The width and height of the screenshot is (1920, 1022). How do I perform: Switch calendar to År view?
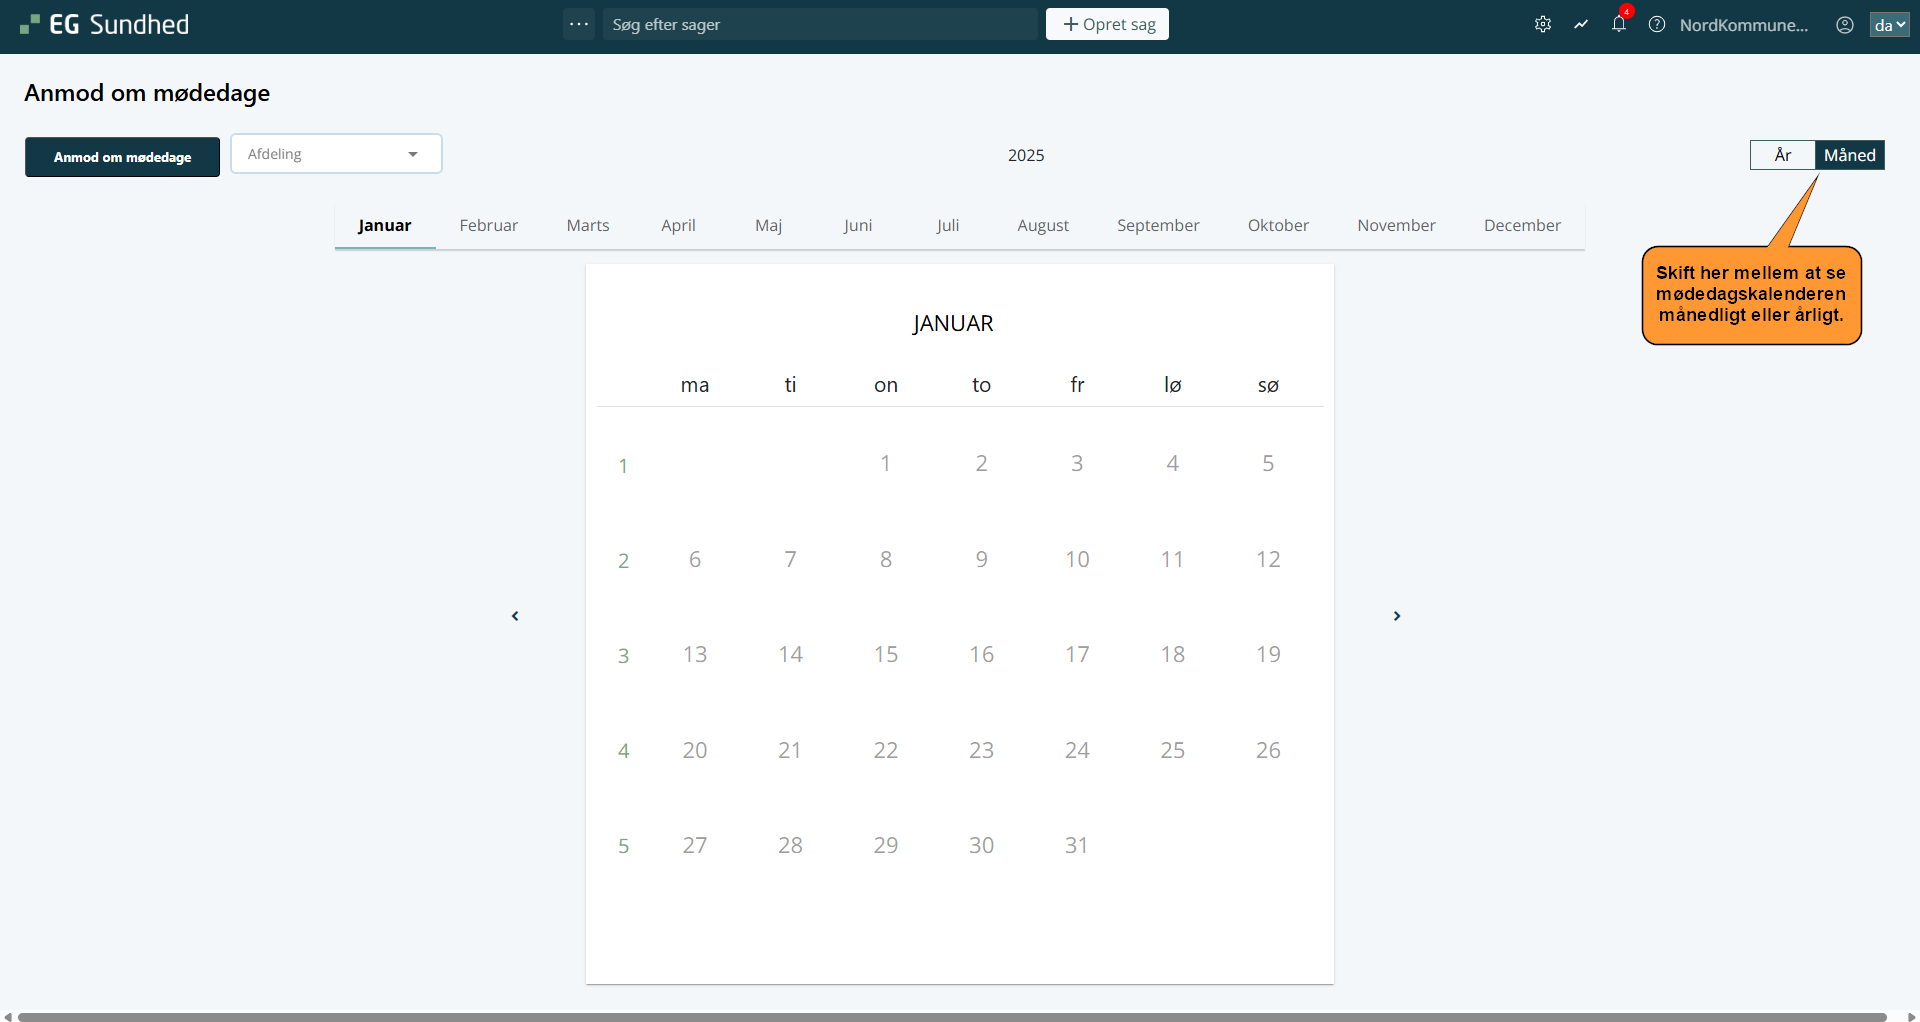pos(1782,155)
